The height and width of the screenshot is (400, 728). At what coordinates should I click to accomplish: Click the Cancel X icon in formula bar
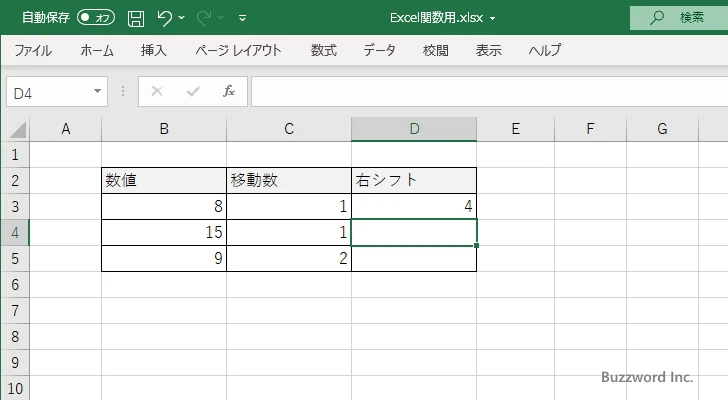[x=157, y=91]
